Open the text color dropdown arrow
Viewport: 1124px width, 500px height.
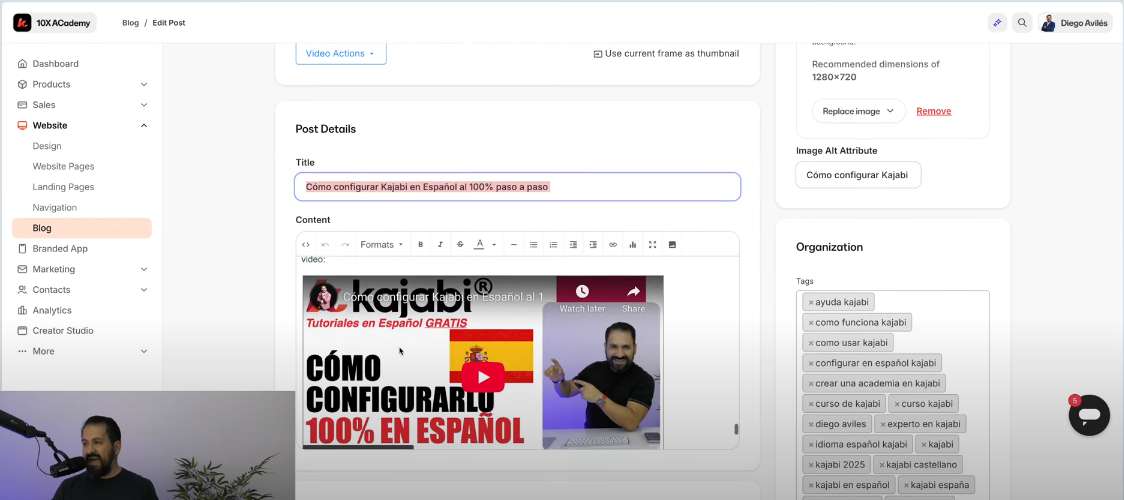tap(494, 245)
